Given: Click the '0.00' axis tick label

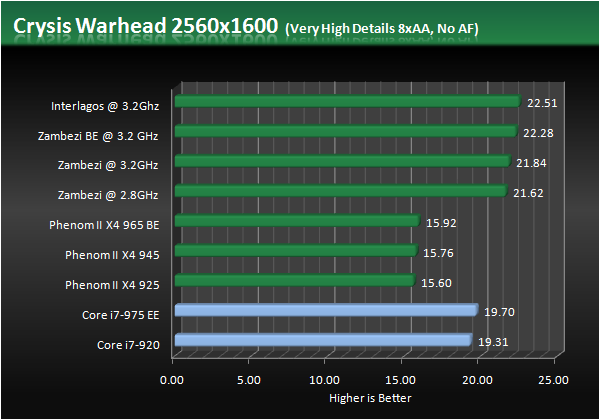Looking at the screenshot, I should click(172, 380).
